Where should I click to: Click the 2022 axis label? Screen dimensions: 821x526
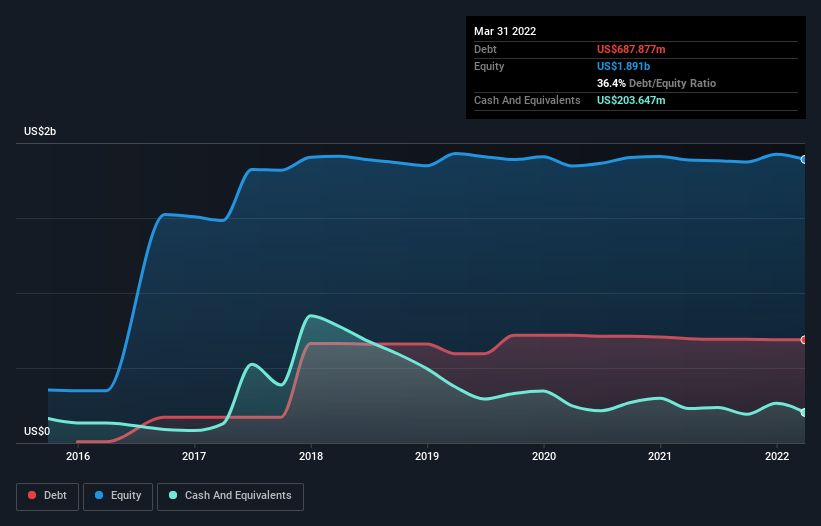777,456
